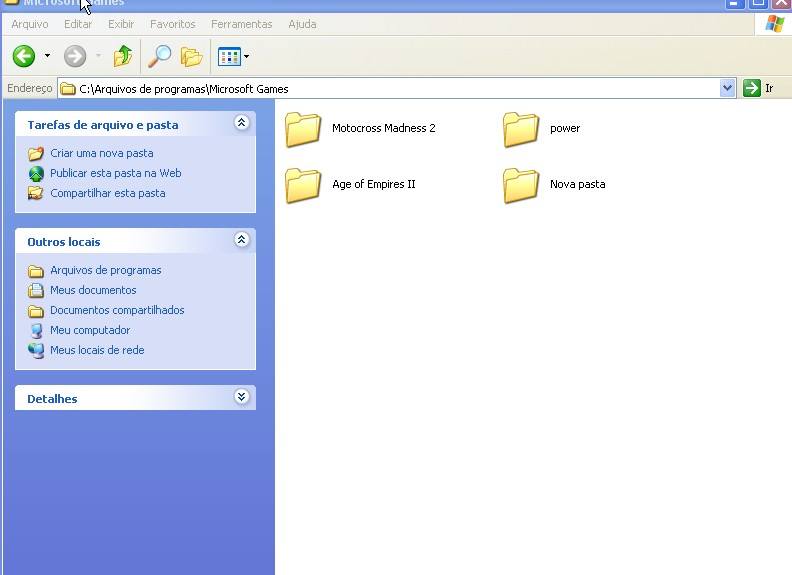792x575 pixels.
Task: Select the Motocross Madness 2 folder icon
Action: tap(303, 129)
